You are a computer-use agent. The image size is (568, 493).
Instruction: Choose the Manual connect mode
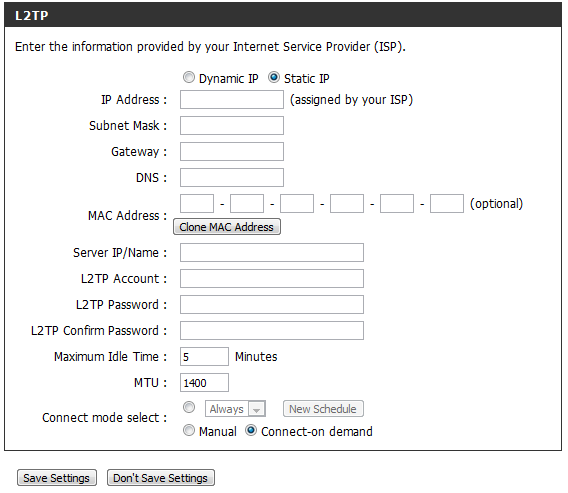coord(188,431)
